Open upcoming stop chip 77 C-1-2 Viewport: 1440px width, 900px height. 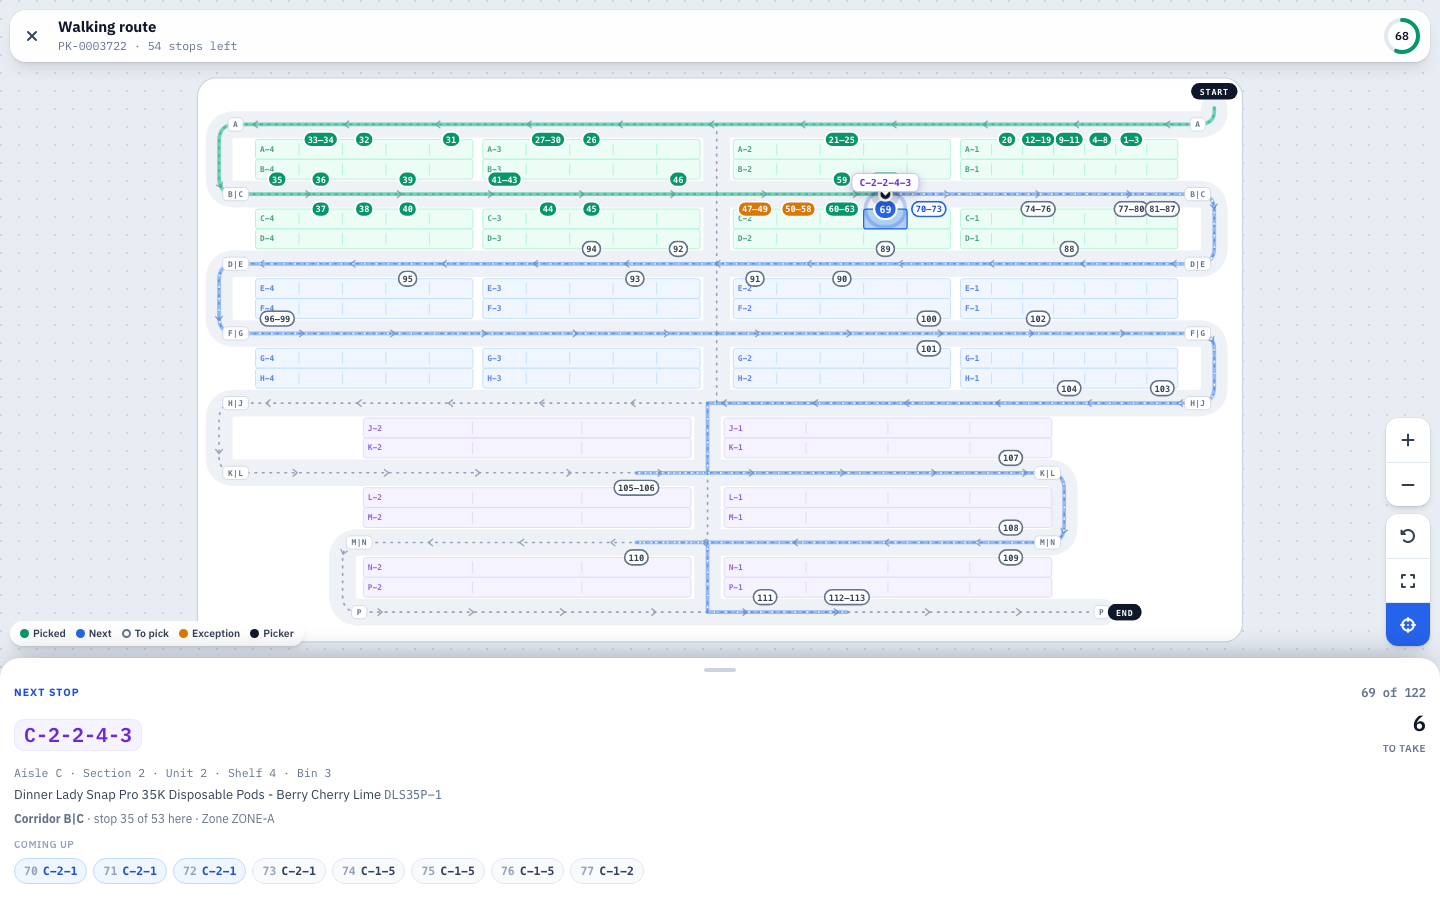click(607, 871)
